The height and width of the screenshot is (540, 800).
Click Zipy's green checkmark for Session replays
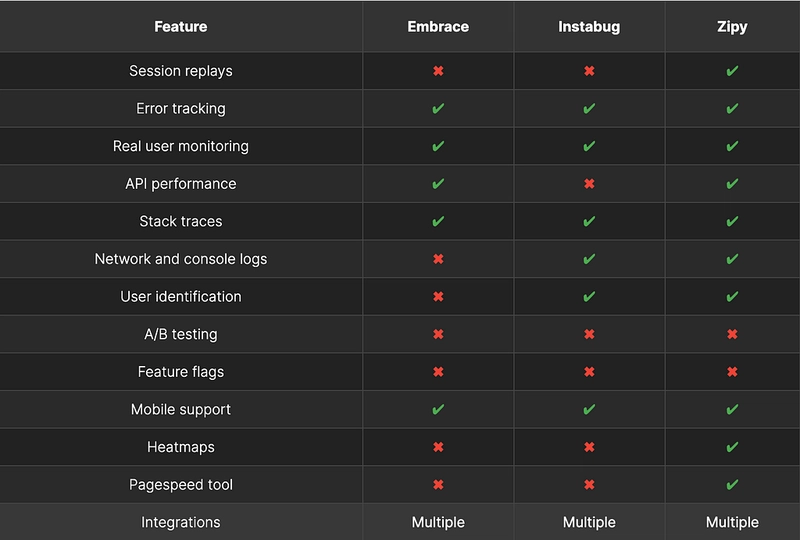[x=732, y=71]
